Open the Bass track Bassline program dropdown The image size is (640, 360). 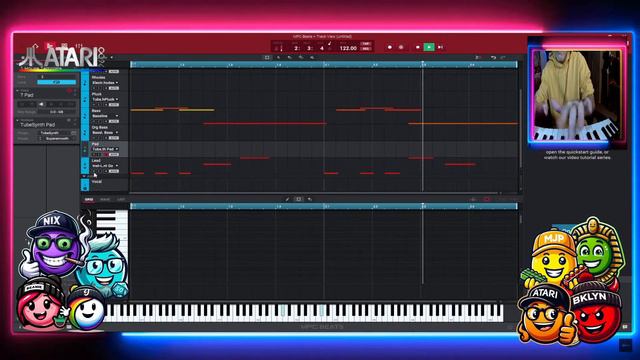105,116
